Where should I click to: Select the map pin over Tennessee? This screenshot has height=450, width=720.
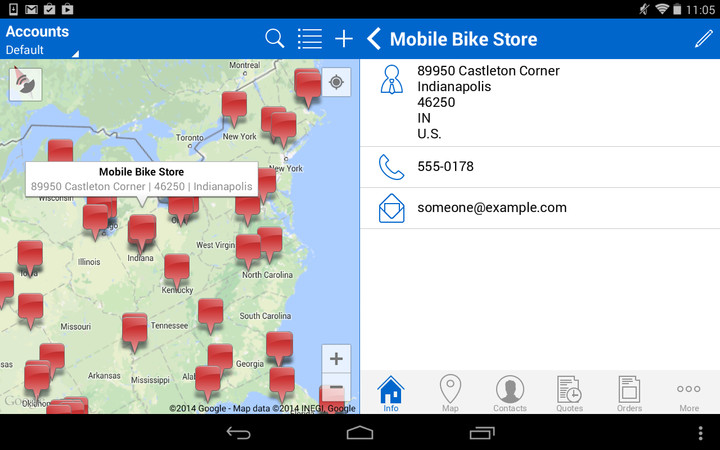click(135, 332)
